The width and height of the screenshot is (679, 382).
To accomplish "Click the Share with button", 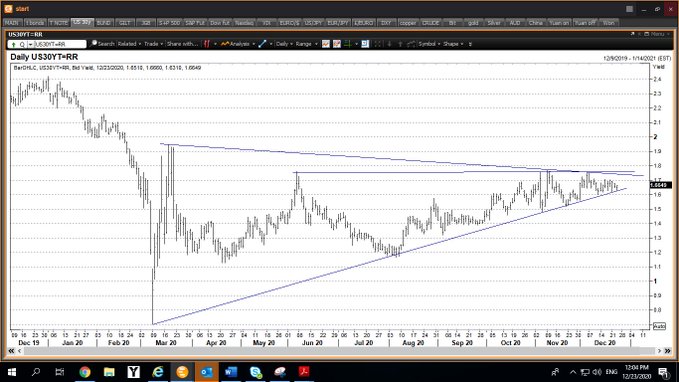I will 182,44.
